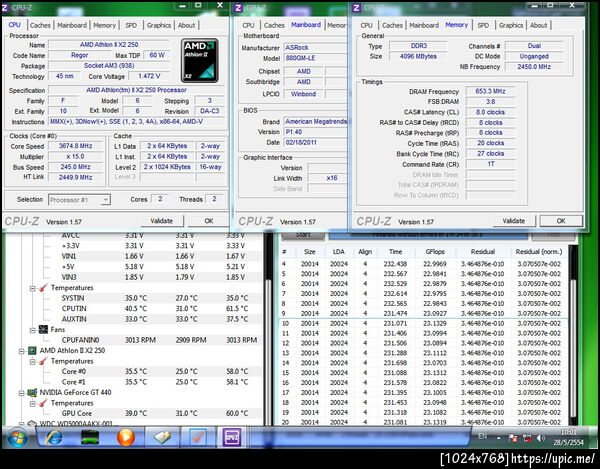Open the orange checkmark app on the taskbar

point(197,437)
